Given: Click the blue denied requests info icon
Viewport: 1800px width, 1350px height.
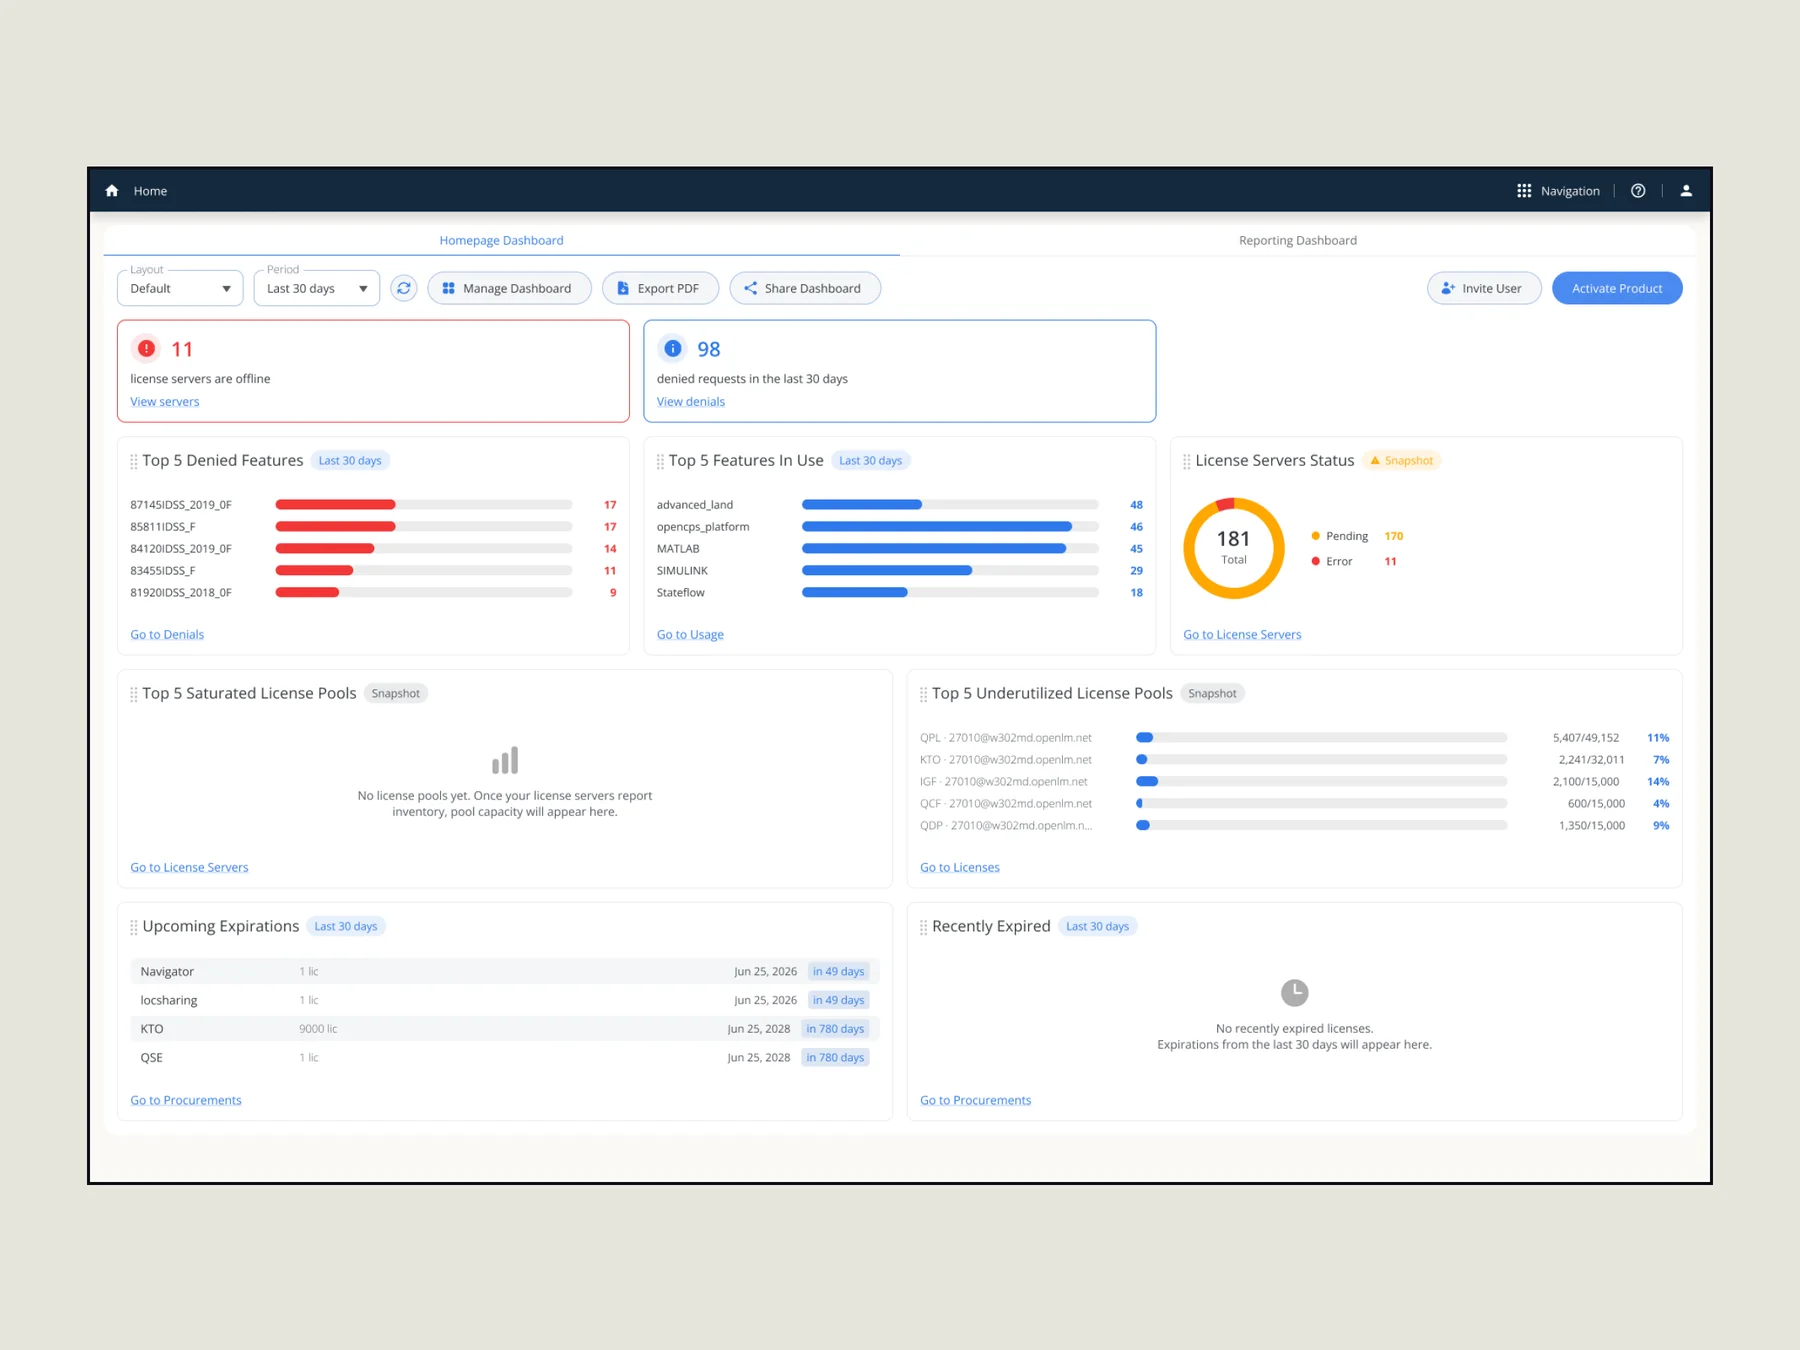Looking at the screenshot, I should (673, 348).
